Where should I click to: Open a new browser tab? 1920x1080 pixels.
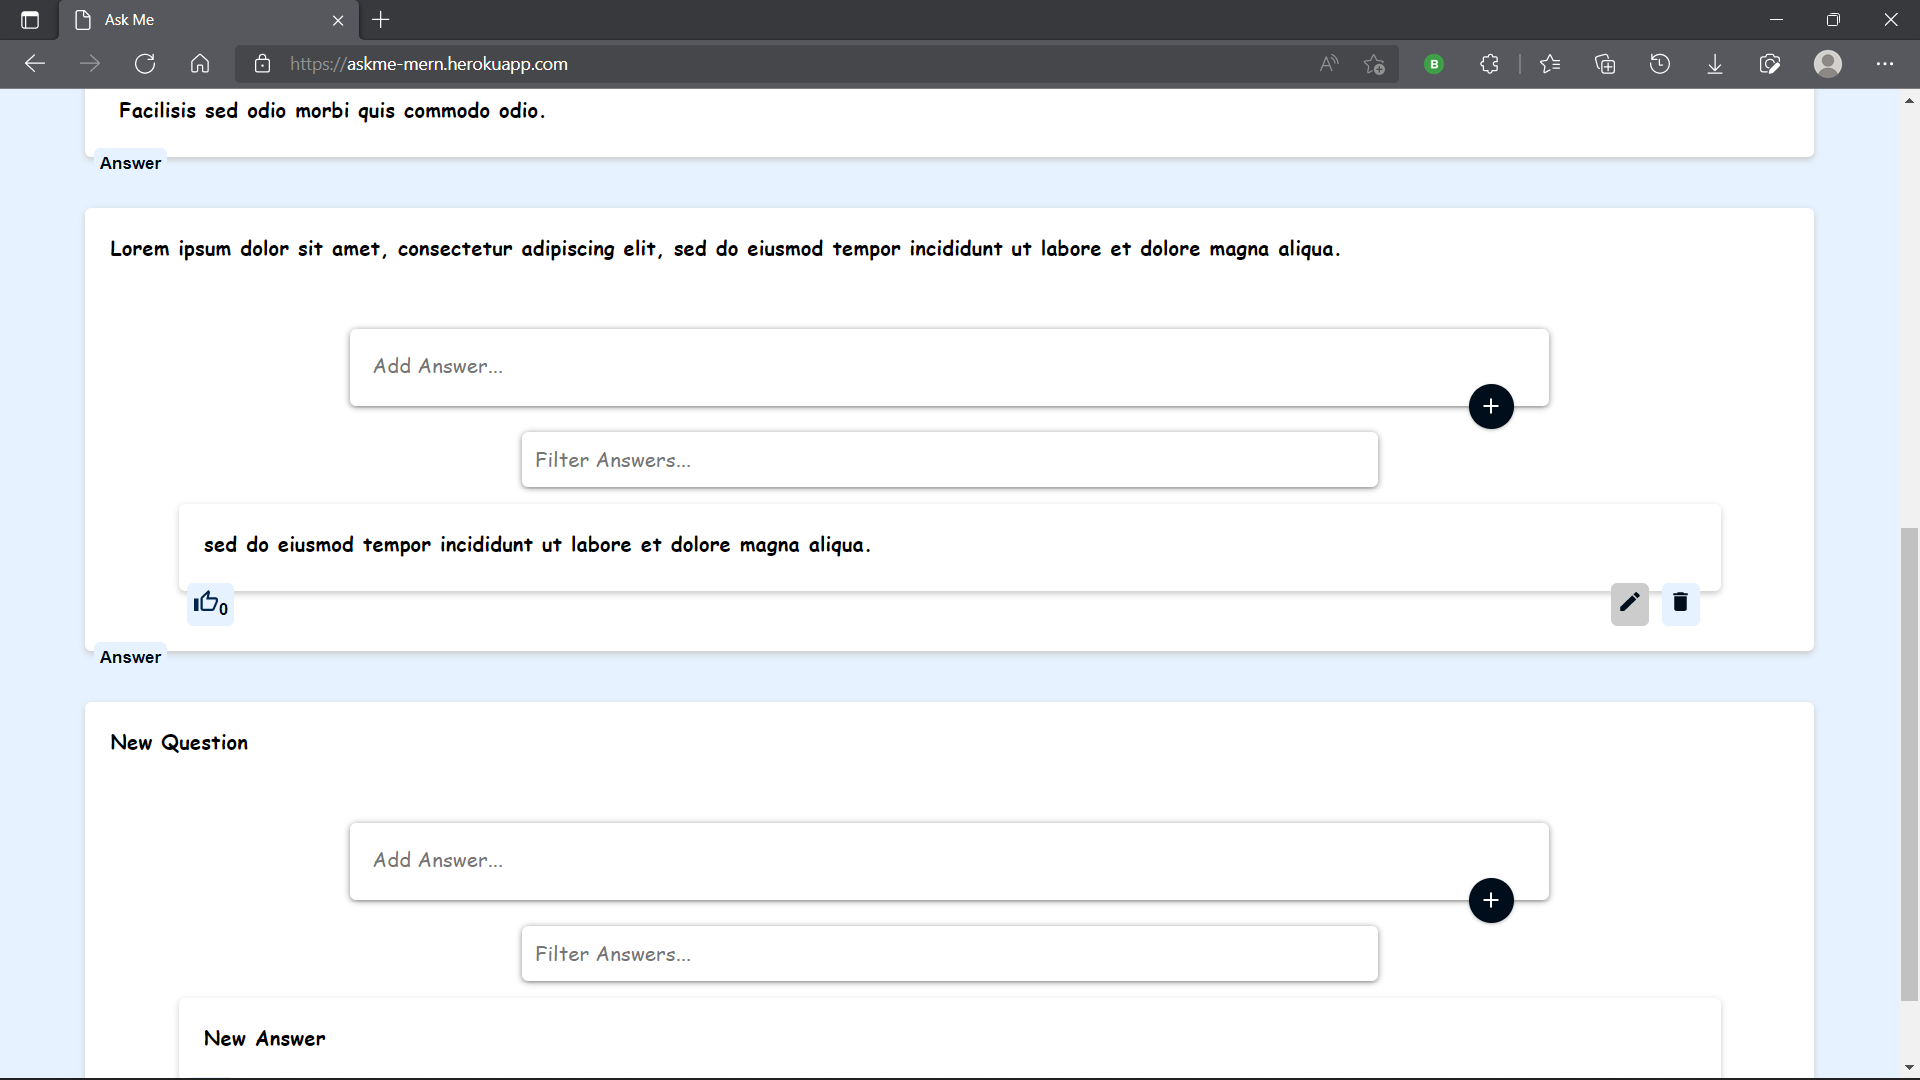[x=381, y=20]
